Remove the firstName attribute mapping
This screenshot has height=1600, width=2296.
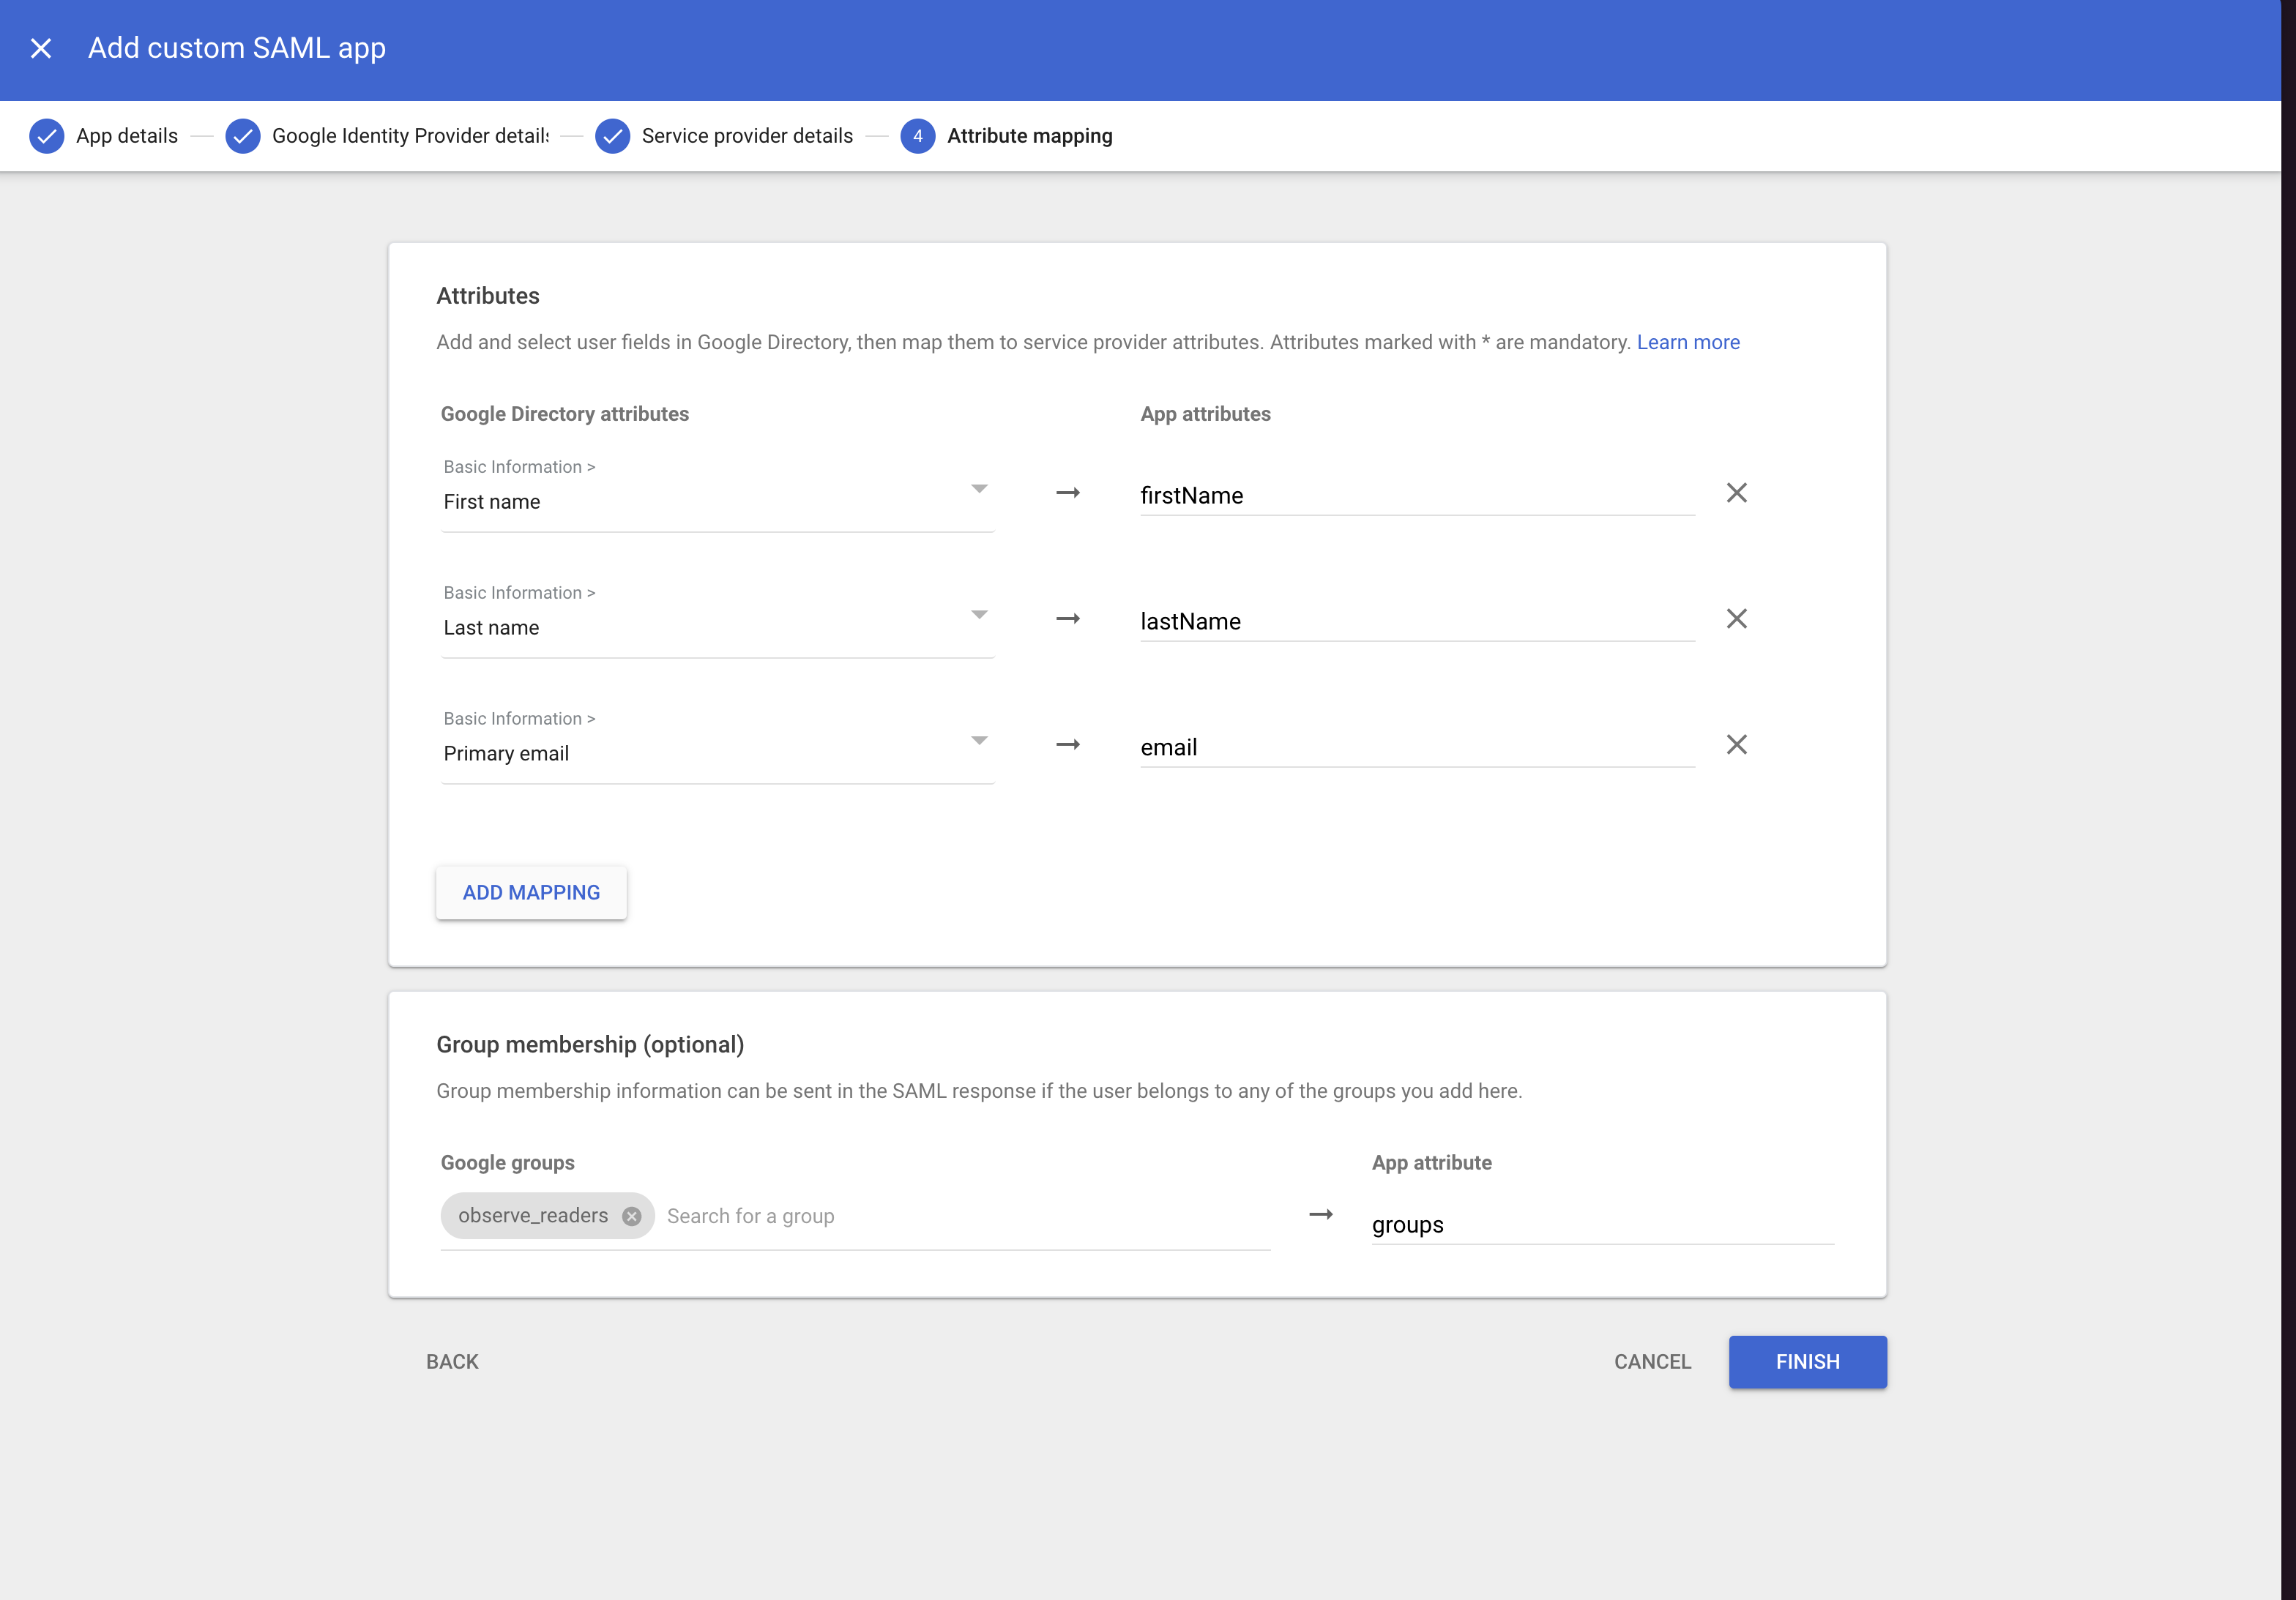click(x=1736, y=493)
